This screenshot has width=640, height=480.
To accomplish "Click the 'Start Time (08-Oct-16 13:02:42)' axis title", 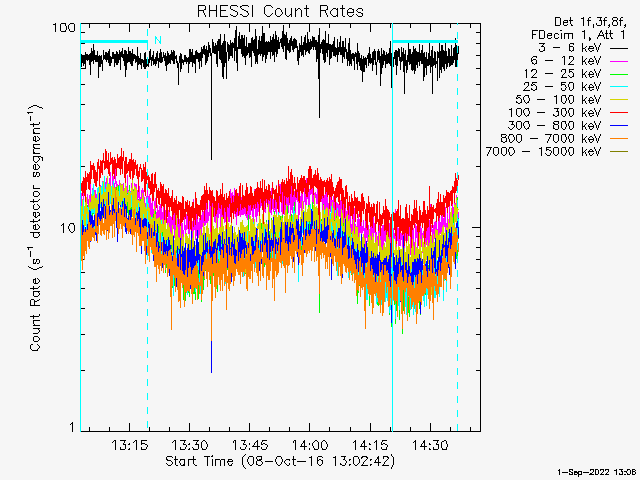I will (280, 461).
